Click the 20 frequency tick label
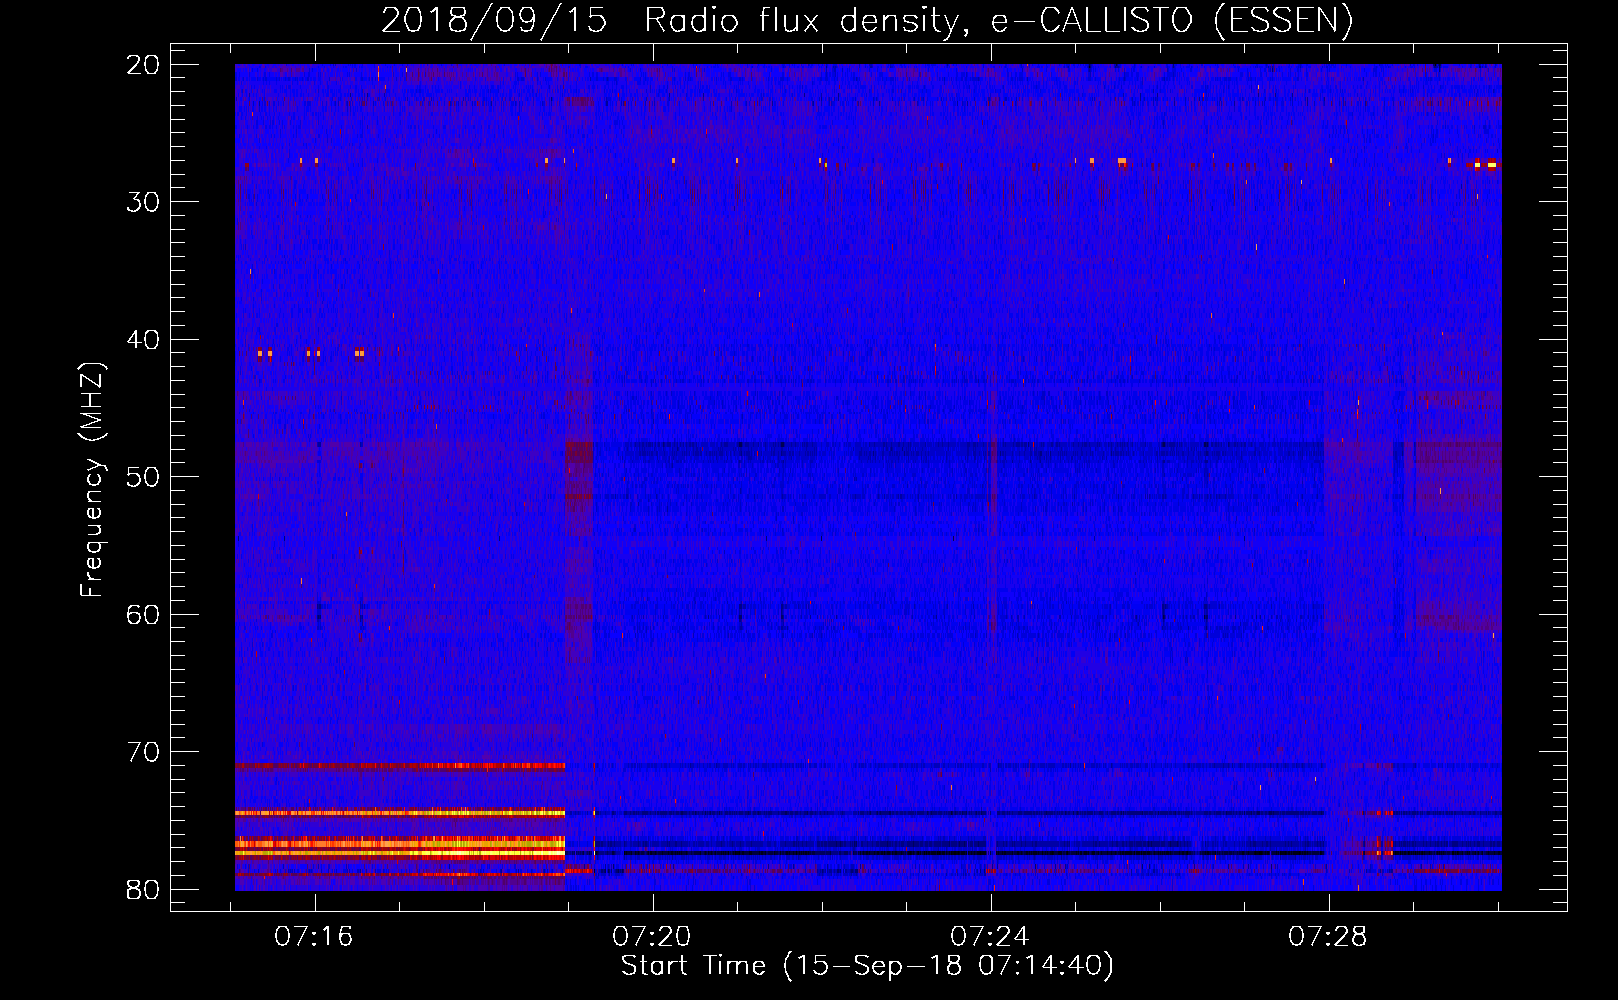The image size is (1618, 1000). (x=144, y=65)
